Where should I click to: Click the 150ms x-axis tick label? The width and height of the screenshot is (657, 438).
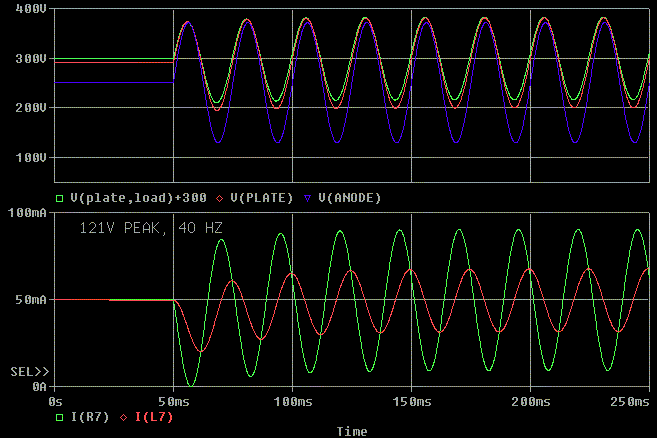(411, 400)
